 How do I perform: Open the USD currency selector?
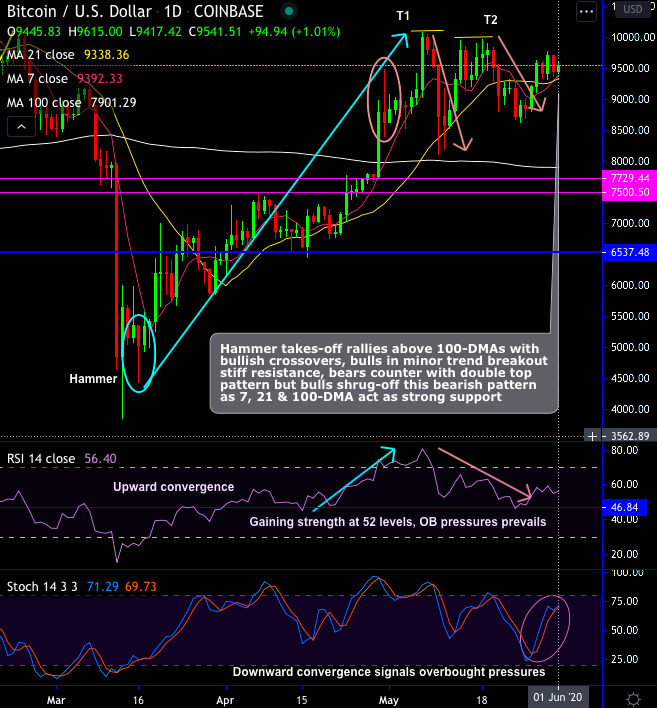pos(632,9)
